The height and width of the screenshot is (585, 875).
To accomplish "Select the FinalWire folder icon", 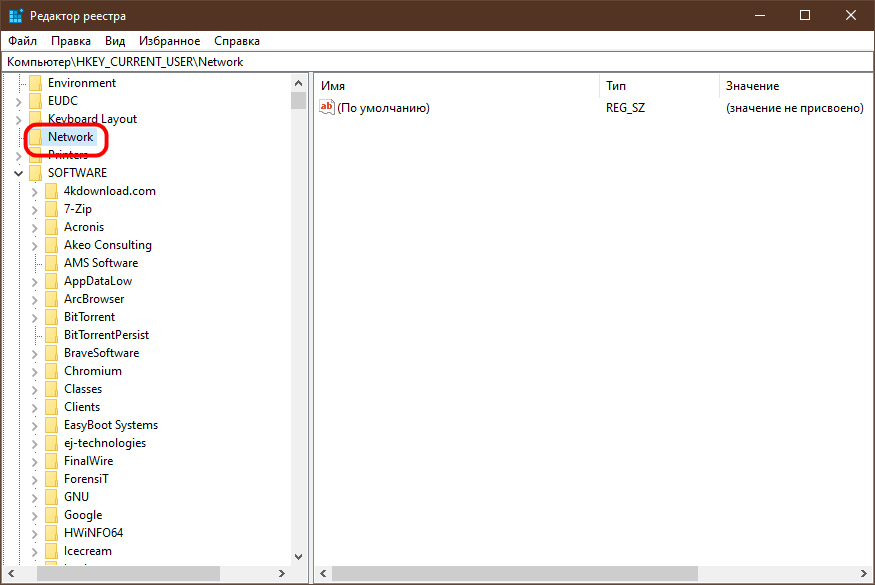I will (51, 461).
